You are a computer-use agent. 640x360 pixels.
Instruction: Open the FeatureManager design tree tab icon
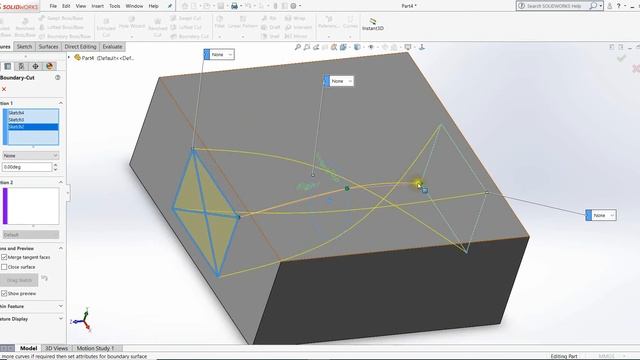[x=8, y=66]
